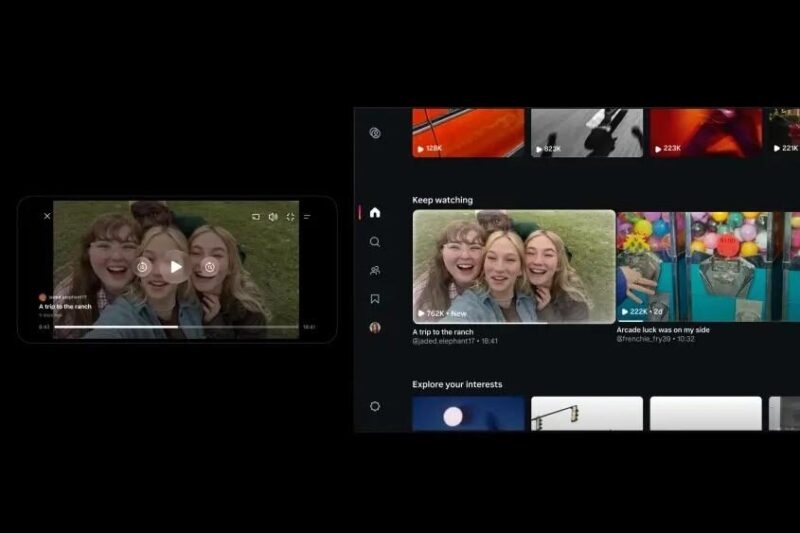
Task: Open the phone player's more options menu icon
Action: (x=307, y=217)
